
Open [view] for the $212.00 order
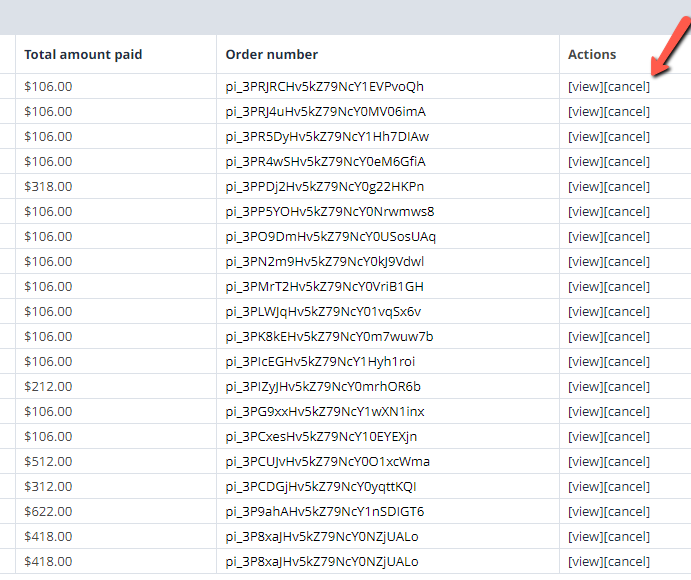click(x=586, y=386)
